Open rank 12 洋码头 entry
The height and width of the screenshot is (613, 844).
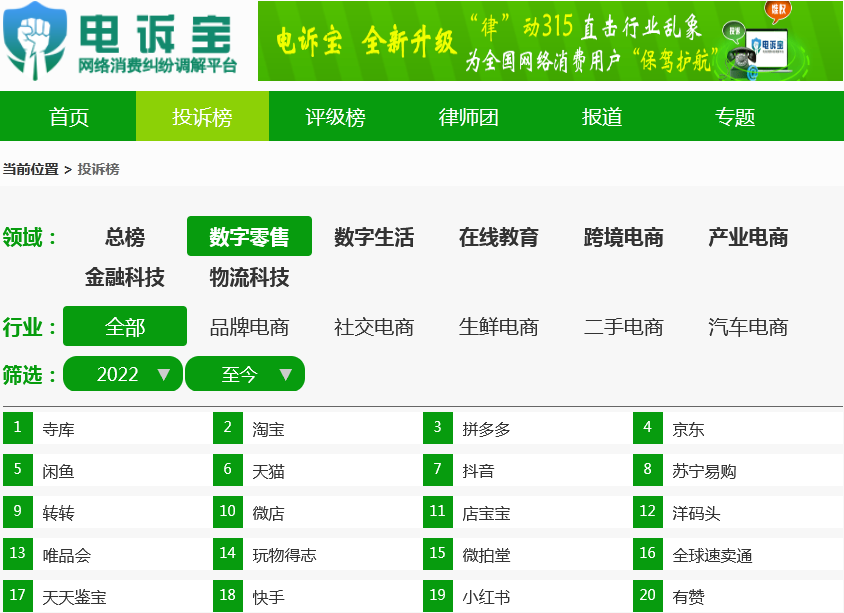[x=737, y=512]
